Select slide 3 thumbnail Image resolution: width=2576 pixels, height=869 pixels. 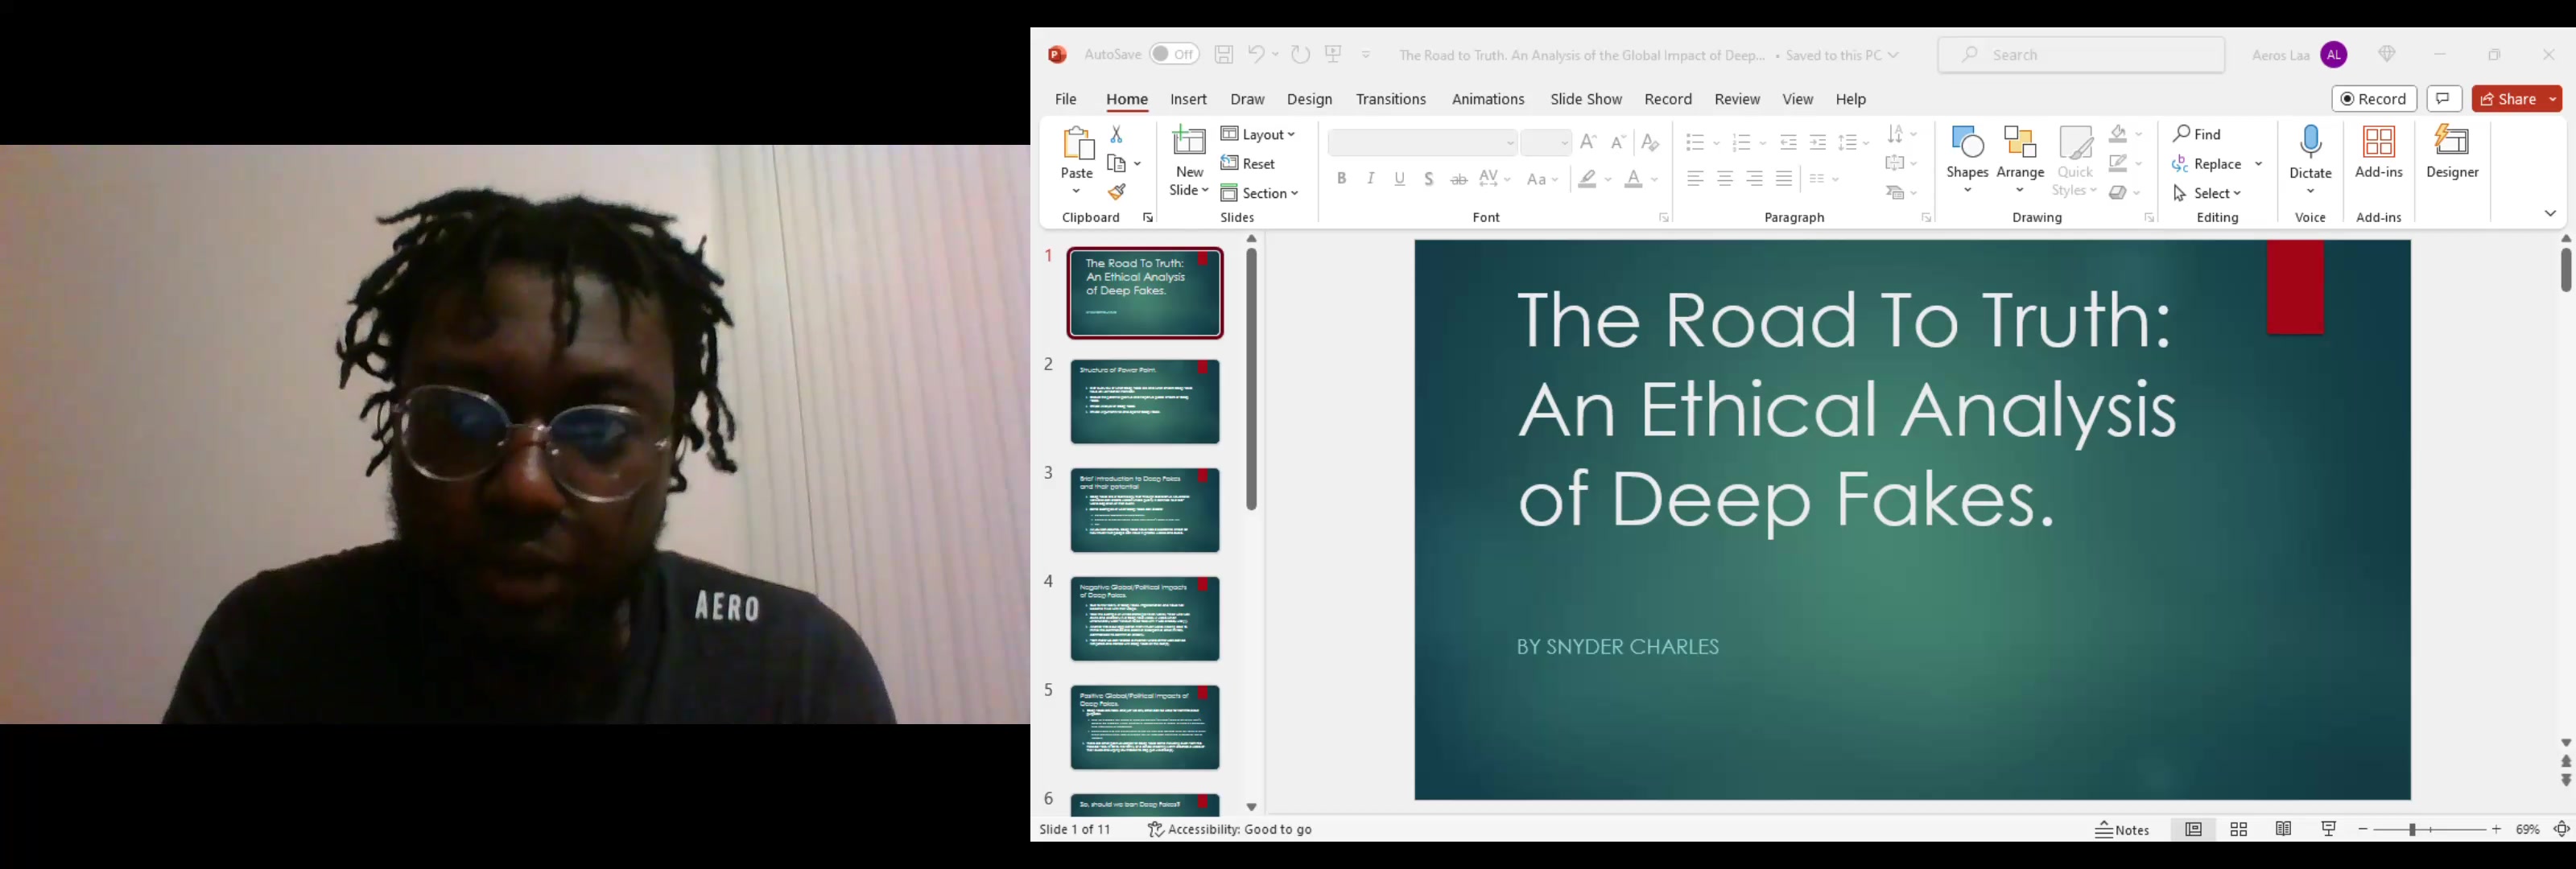click(x=1144, y=510)
